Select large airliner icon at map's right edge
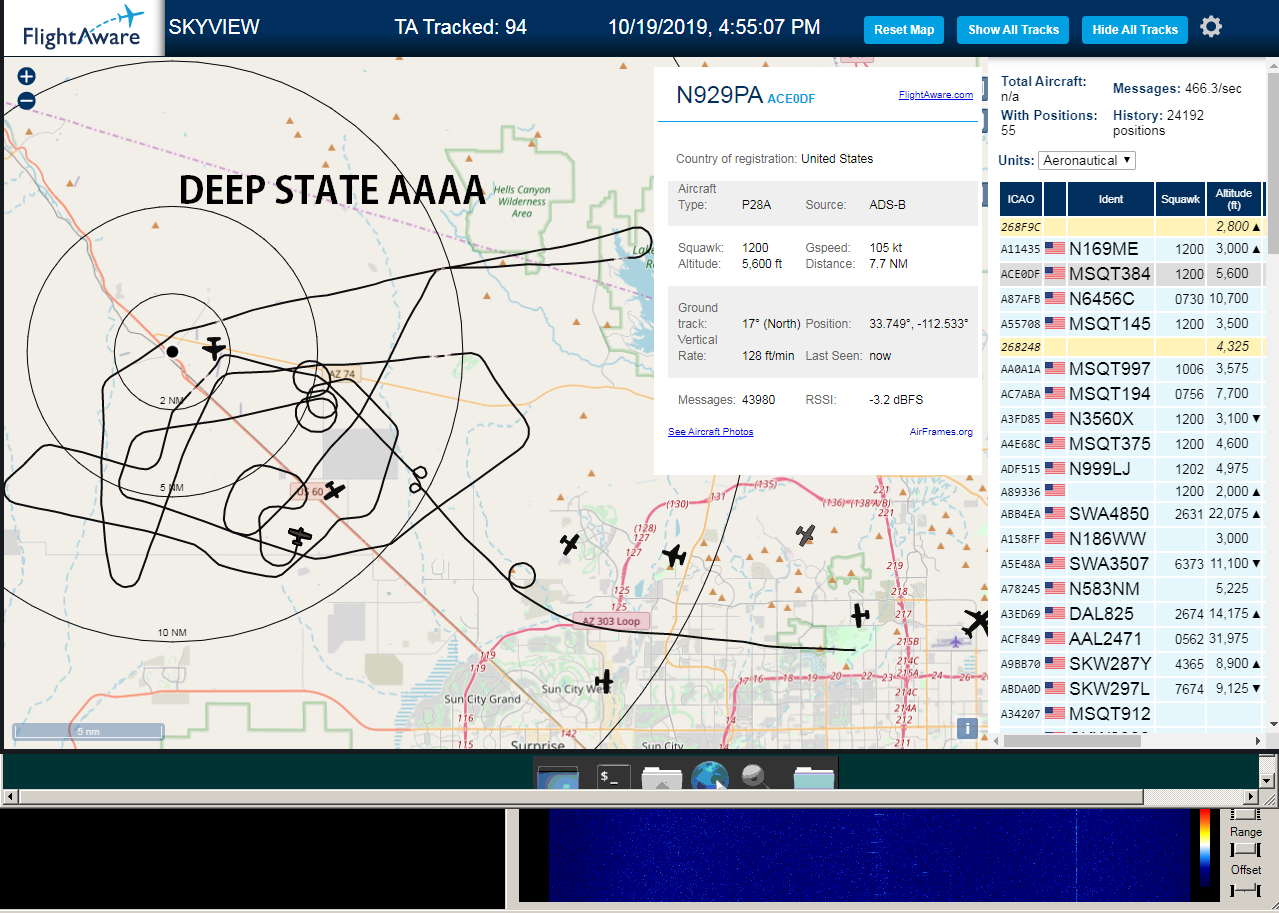Viewport: 1279px width, 913px height. (977, 622)
